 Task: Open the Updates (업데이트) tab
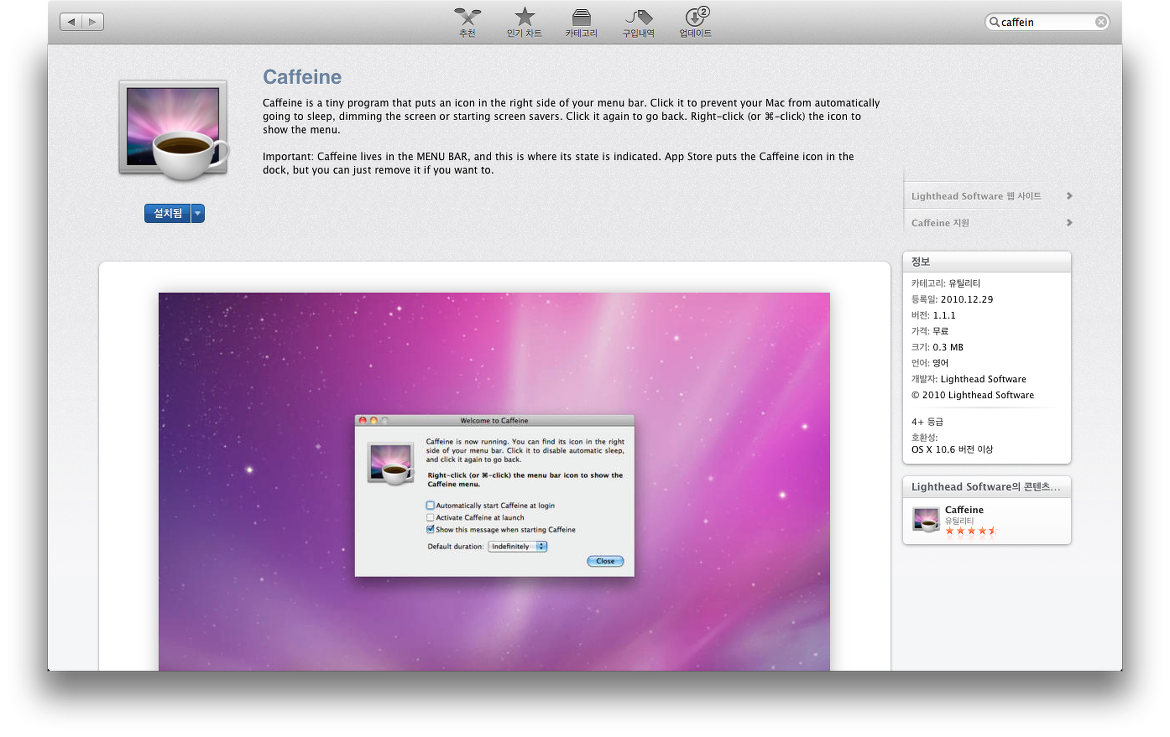[x=695, y=22]
